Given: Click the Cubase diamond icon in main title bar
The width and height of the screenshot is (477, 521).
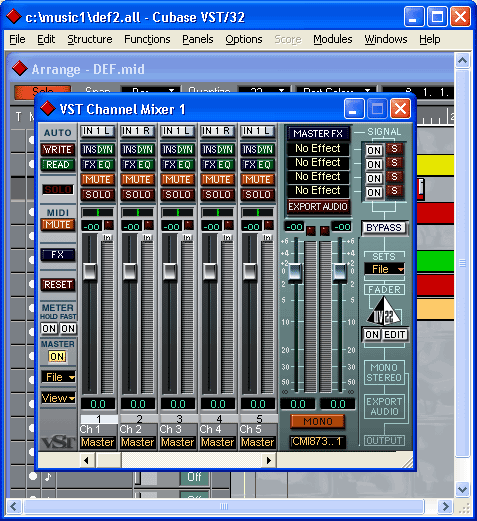Looking at the screenshot, I should pyautogui.click(x=13, y=16).
